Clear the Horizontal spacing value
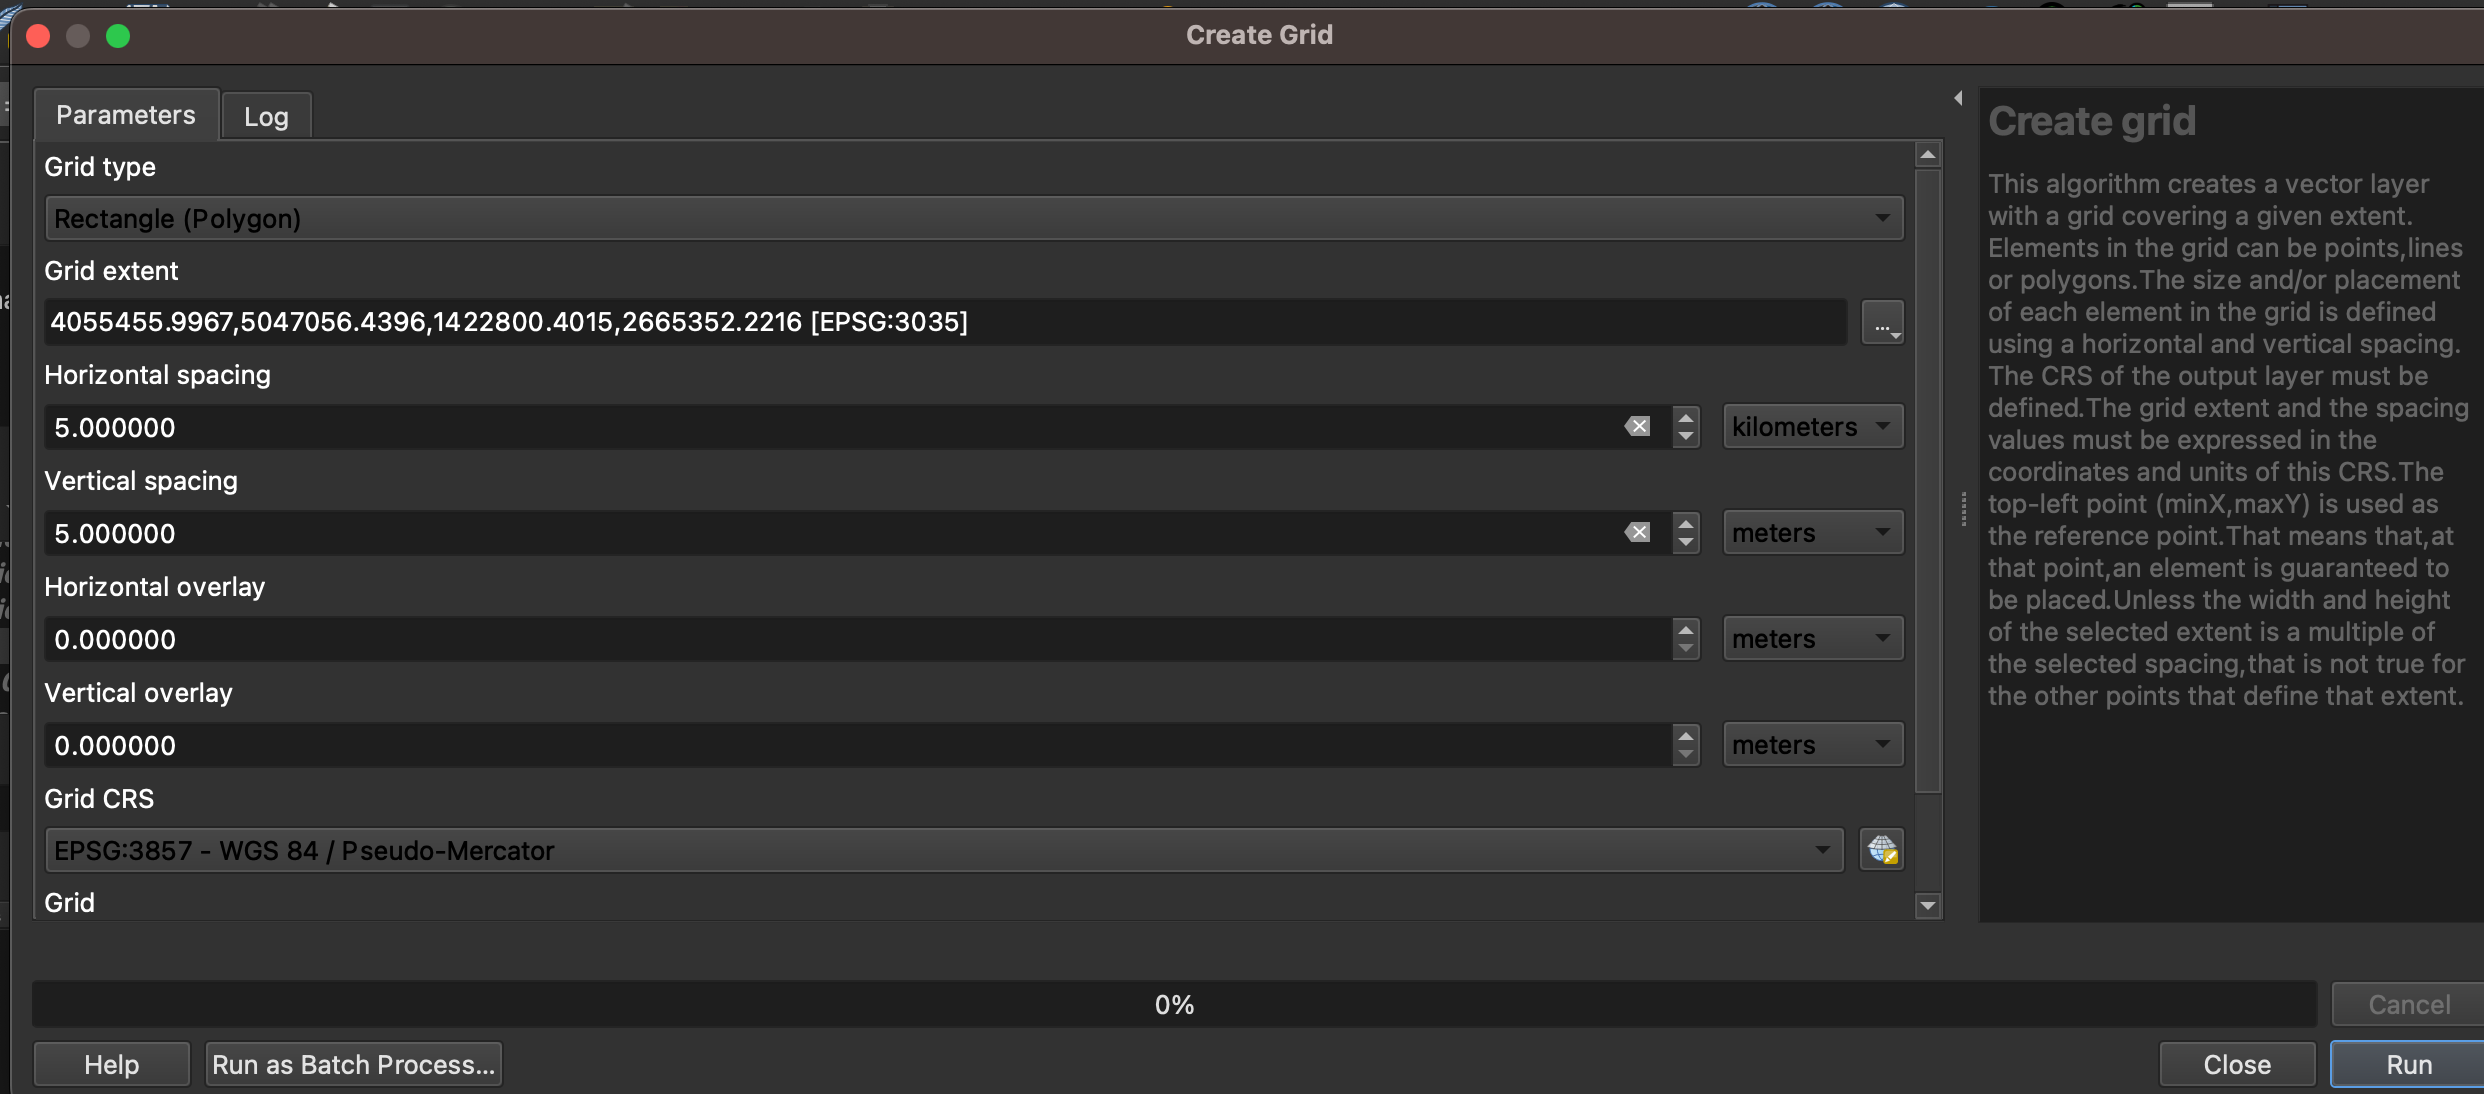The image size is (2484, 1094). point(1637,427)
